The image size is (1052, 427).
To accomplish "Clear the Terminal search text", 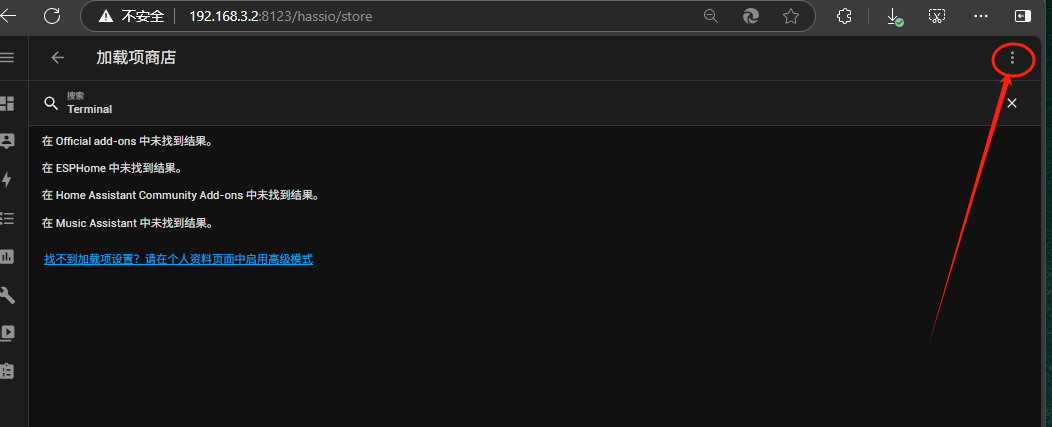I will coord(1011,103).
